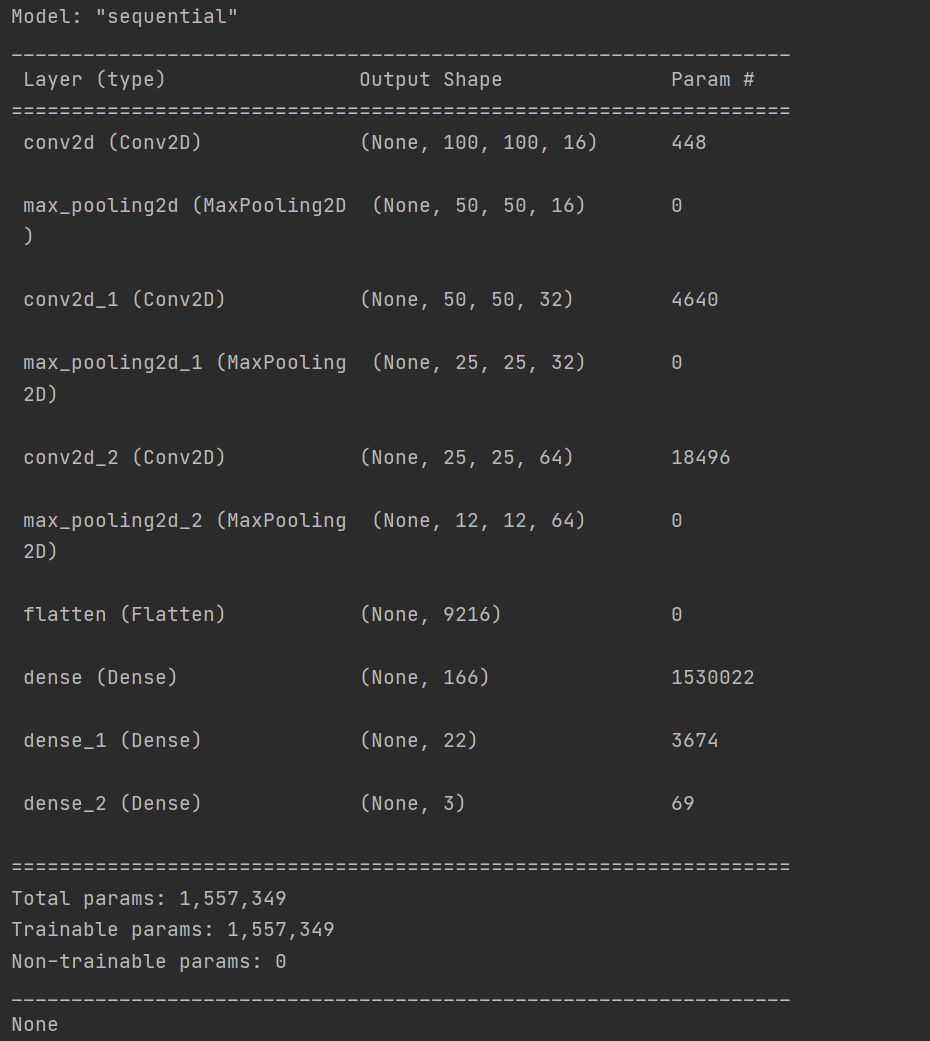Click the Non-trainable params: 0 line

click(x=149, y=961)
